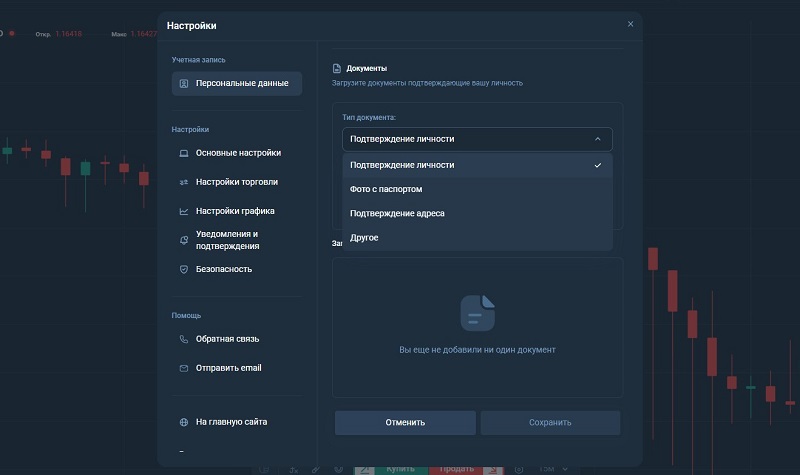
Task: Click the empty documents placeholder icon
Action: (x=478, y=313)
